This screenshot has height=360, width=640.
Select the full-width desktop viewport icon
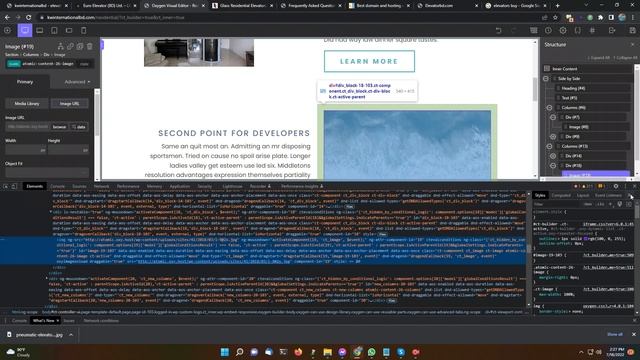pos(25,31)
